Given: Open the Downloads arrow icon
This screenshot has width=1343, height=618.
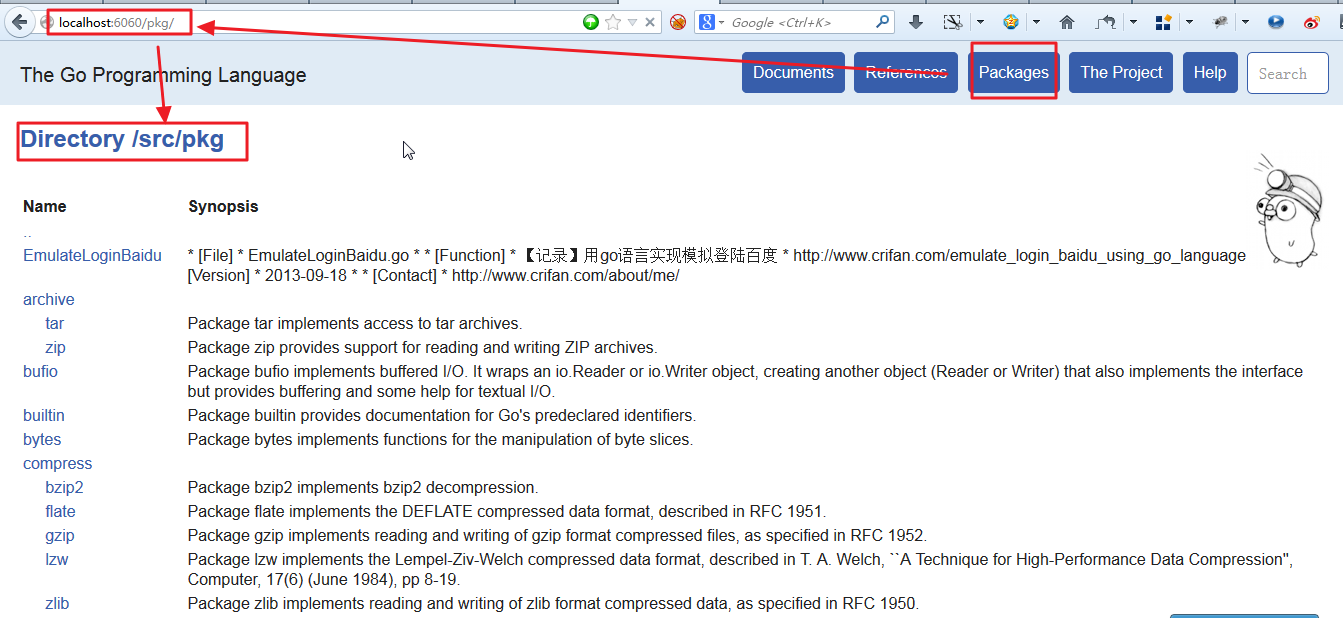Looking at the screenshot, I should 916,22.
